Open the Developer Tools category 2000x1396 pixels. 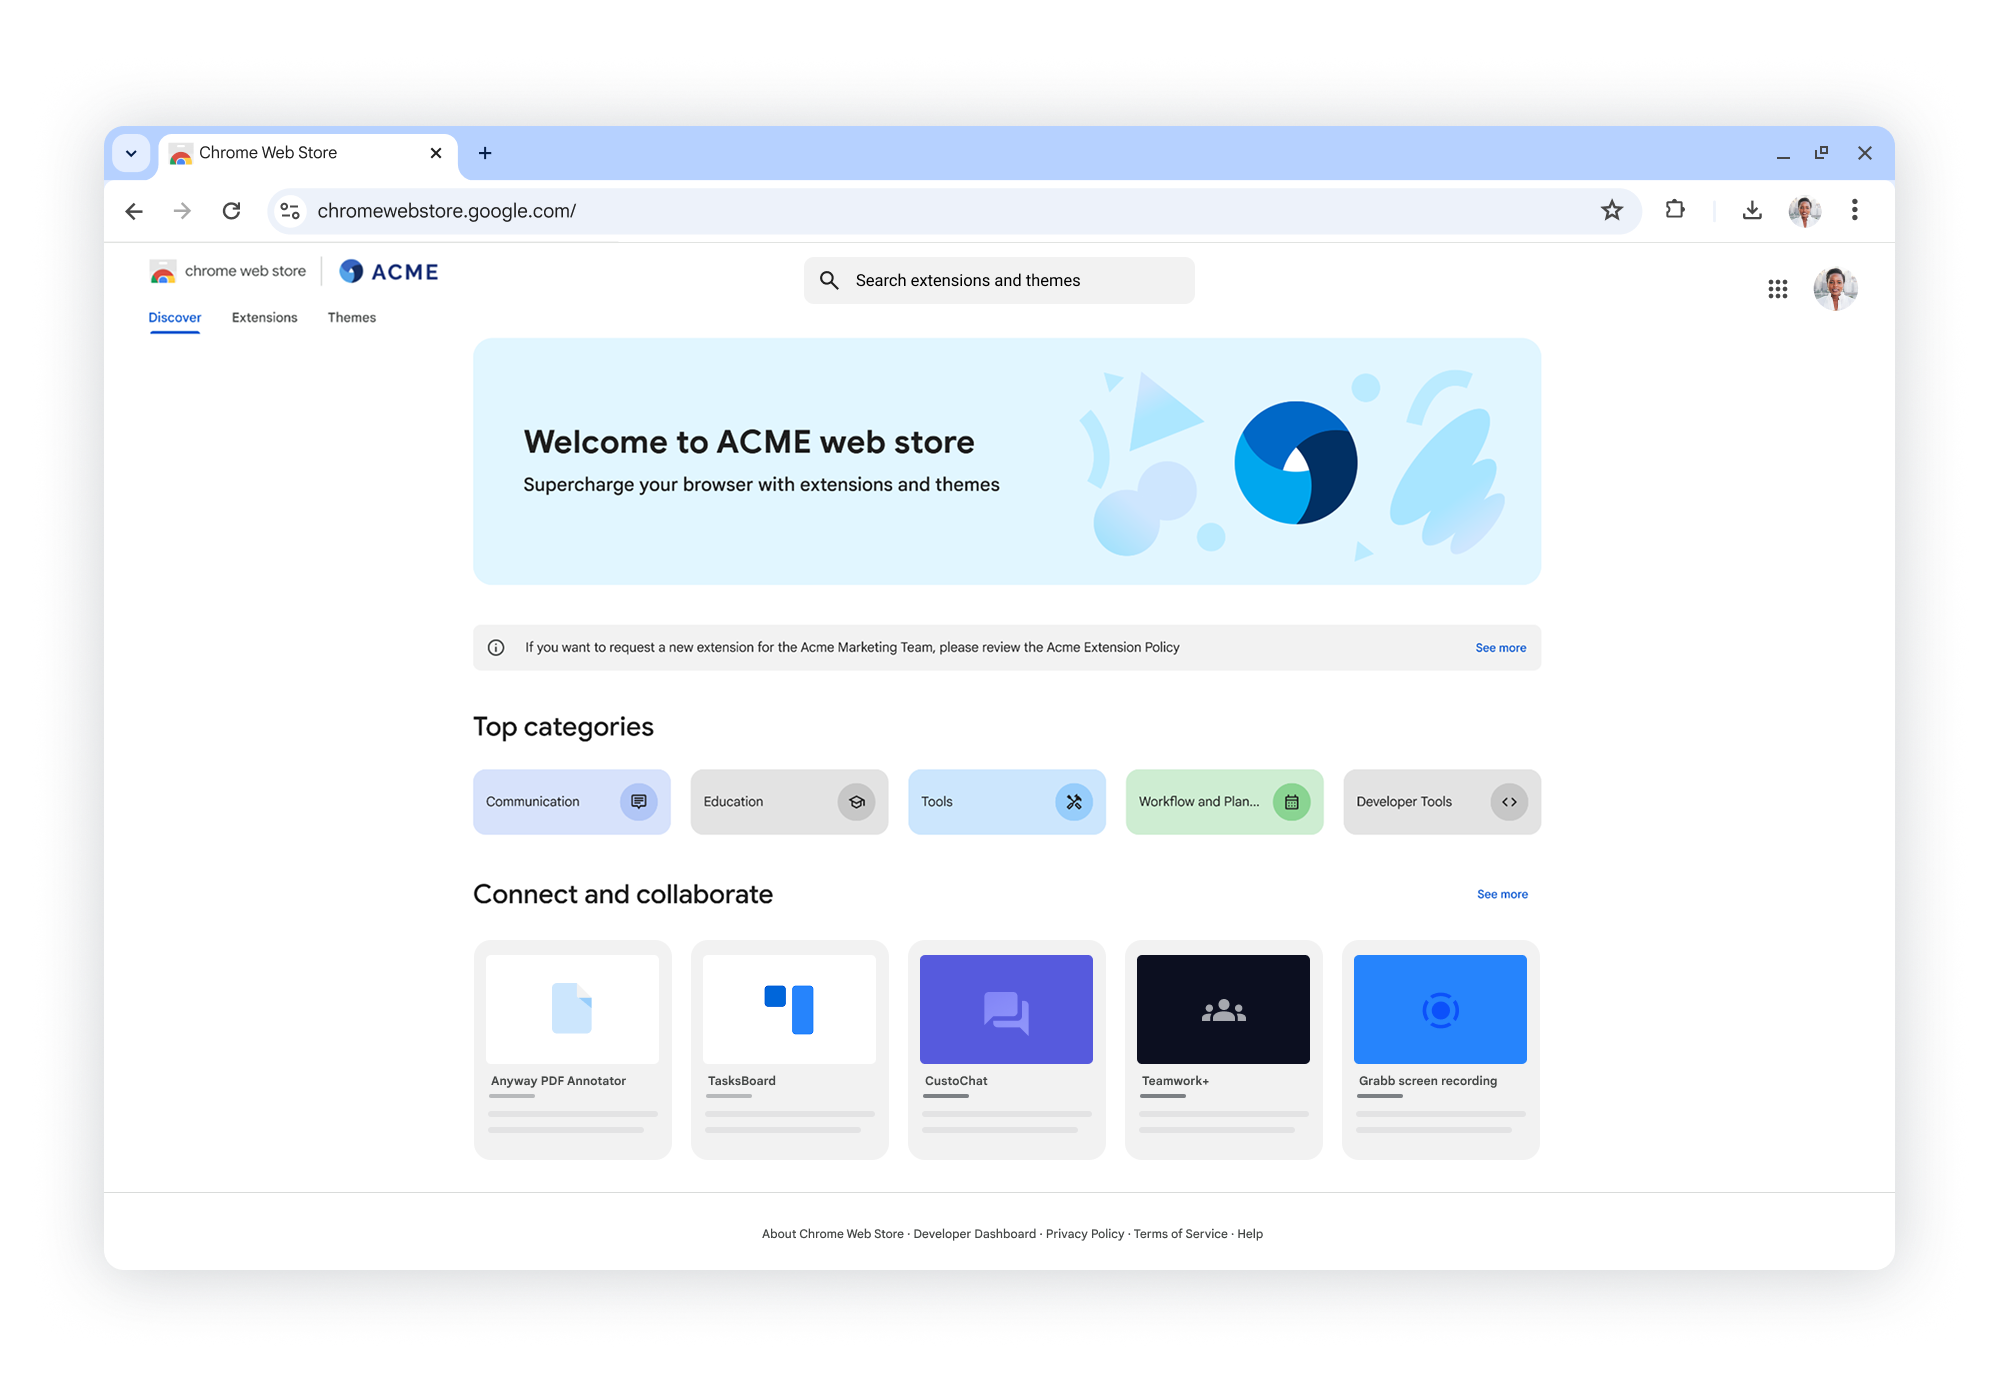click(x=1442, y=802)
